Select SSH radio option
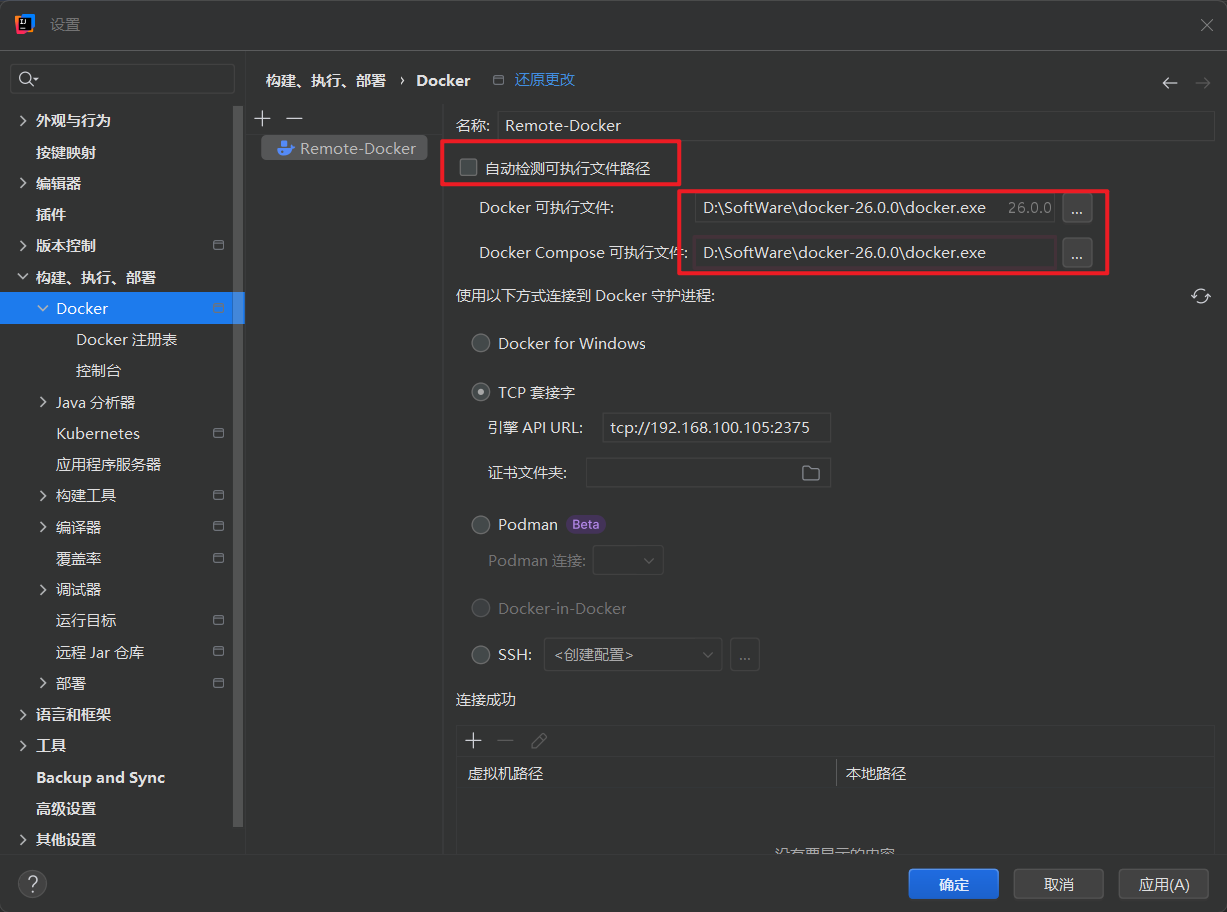 coord(481,655)
